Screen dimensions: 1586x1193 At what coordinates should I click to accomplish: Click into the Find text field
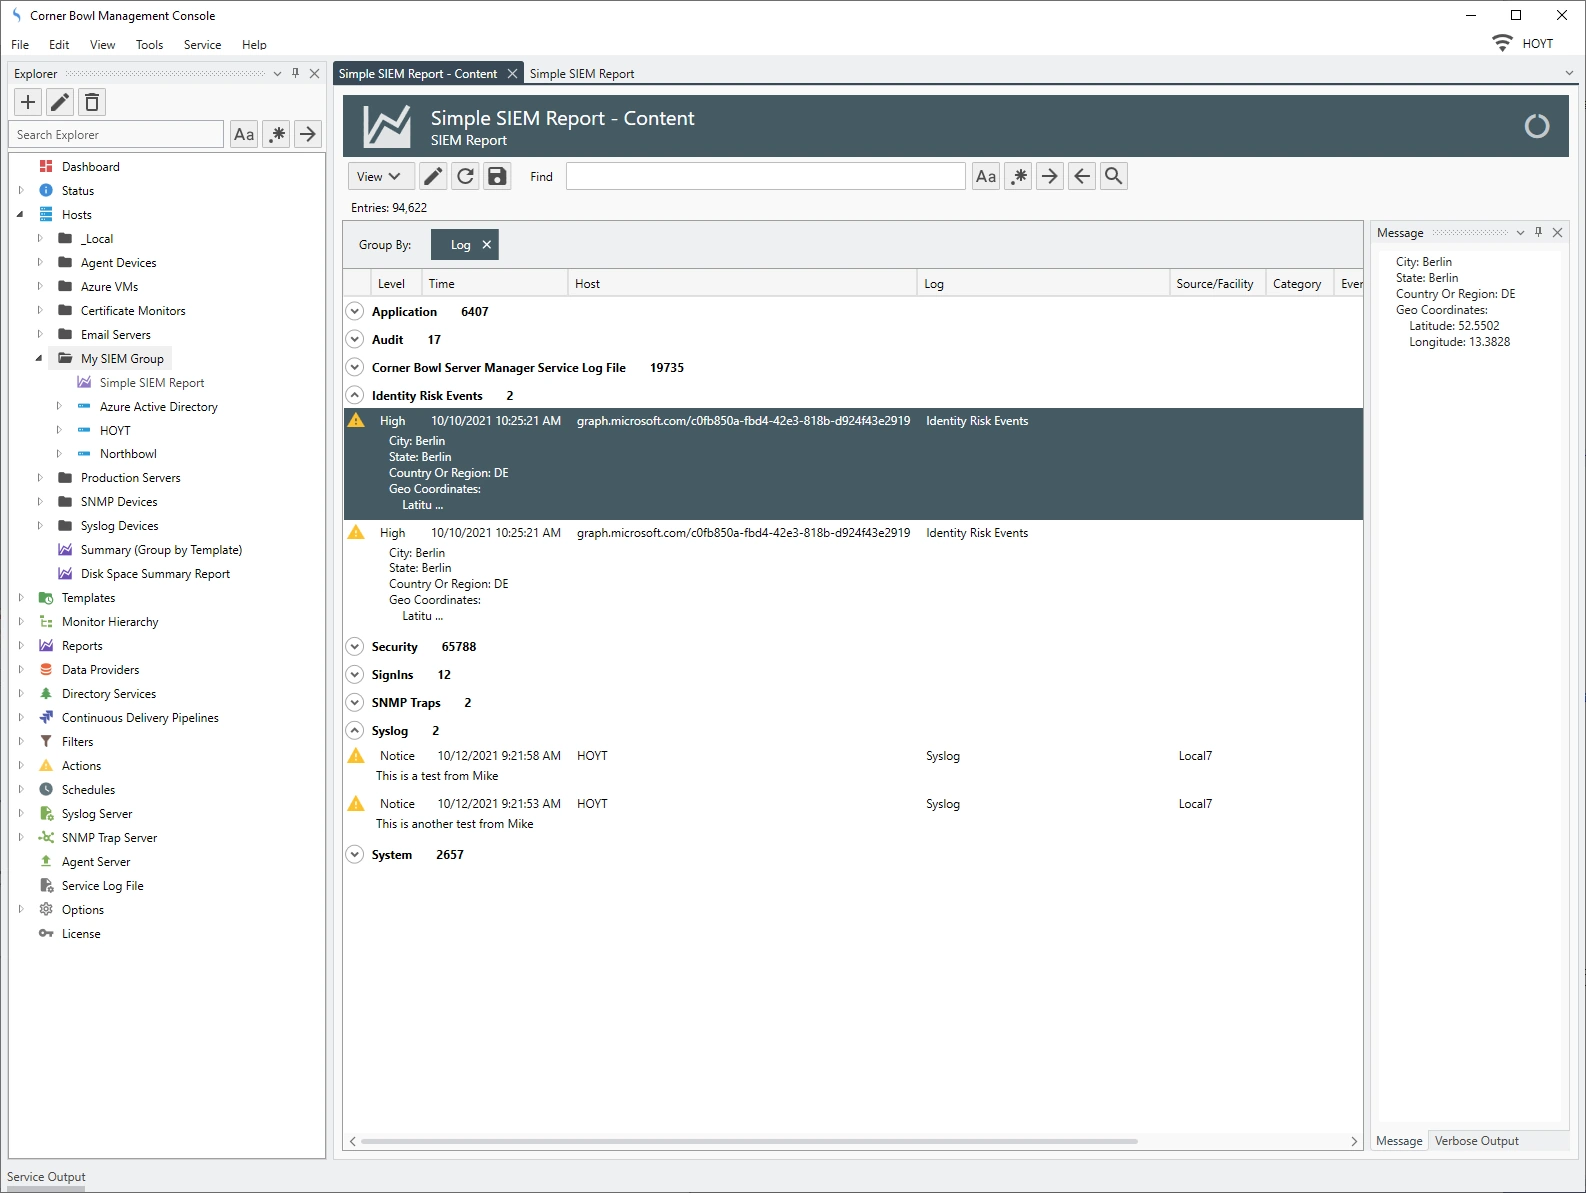click(765, 177)
